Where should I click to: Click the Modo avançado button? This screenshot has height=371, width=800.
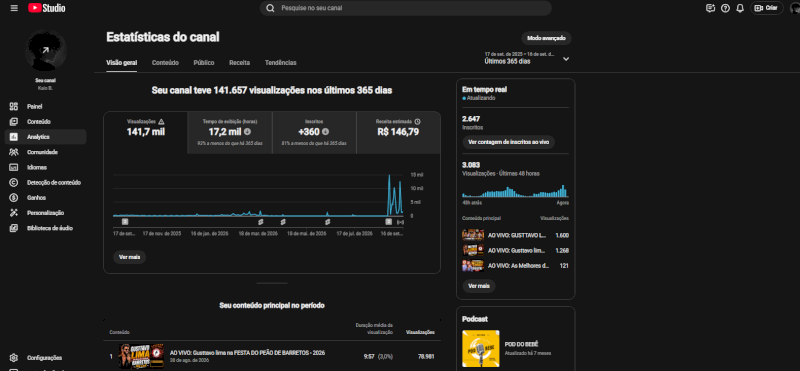point(546,38)
